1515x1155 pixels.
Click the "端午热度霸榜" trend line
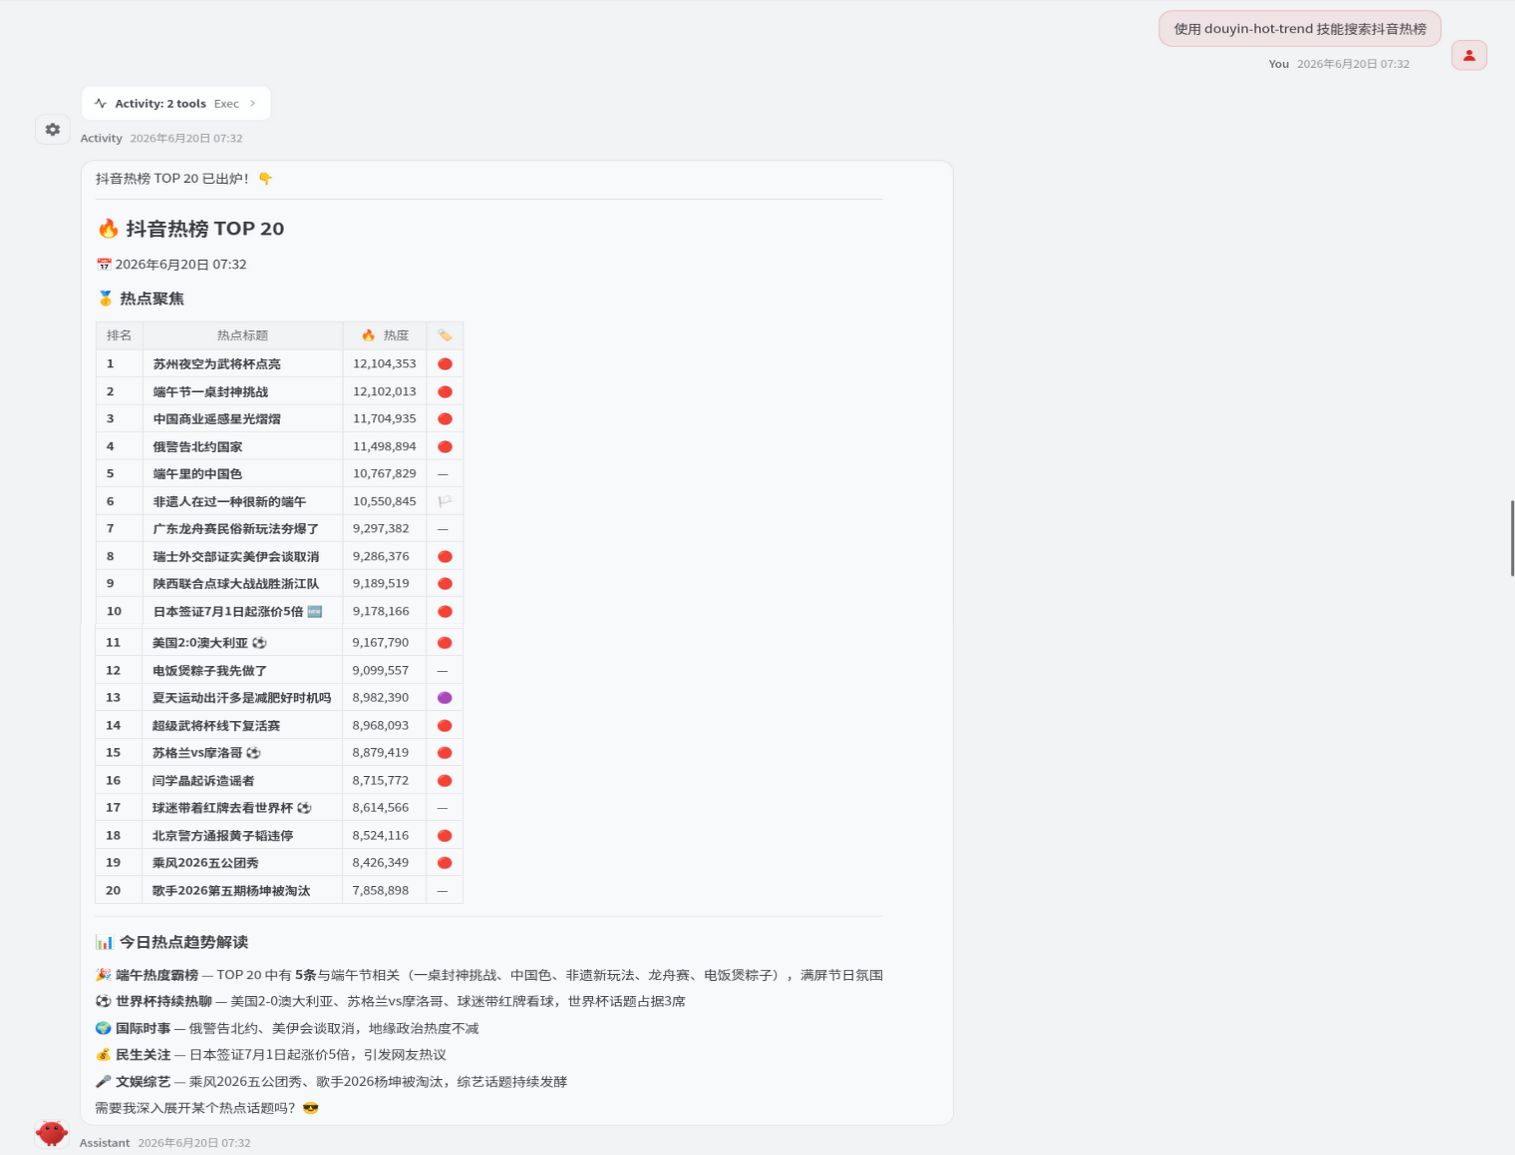489,975
